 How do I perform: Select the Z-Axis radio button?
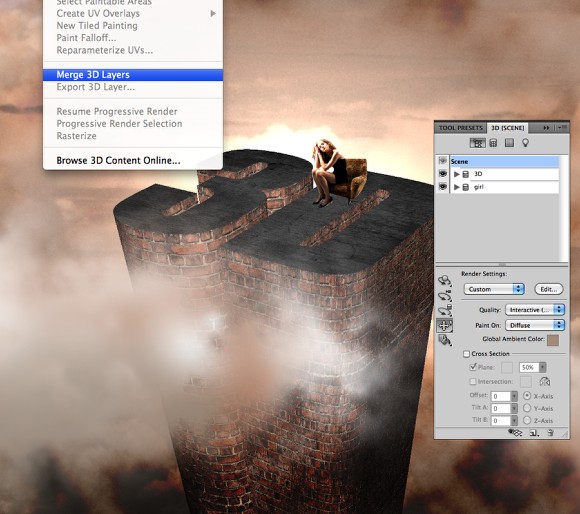[x=527, y=420]
